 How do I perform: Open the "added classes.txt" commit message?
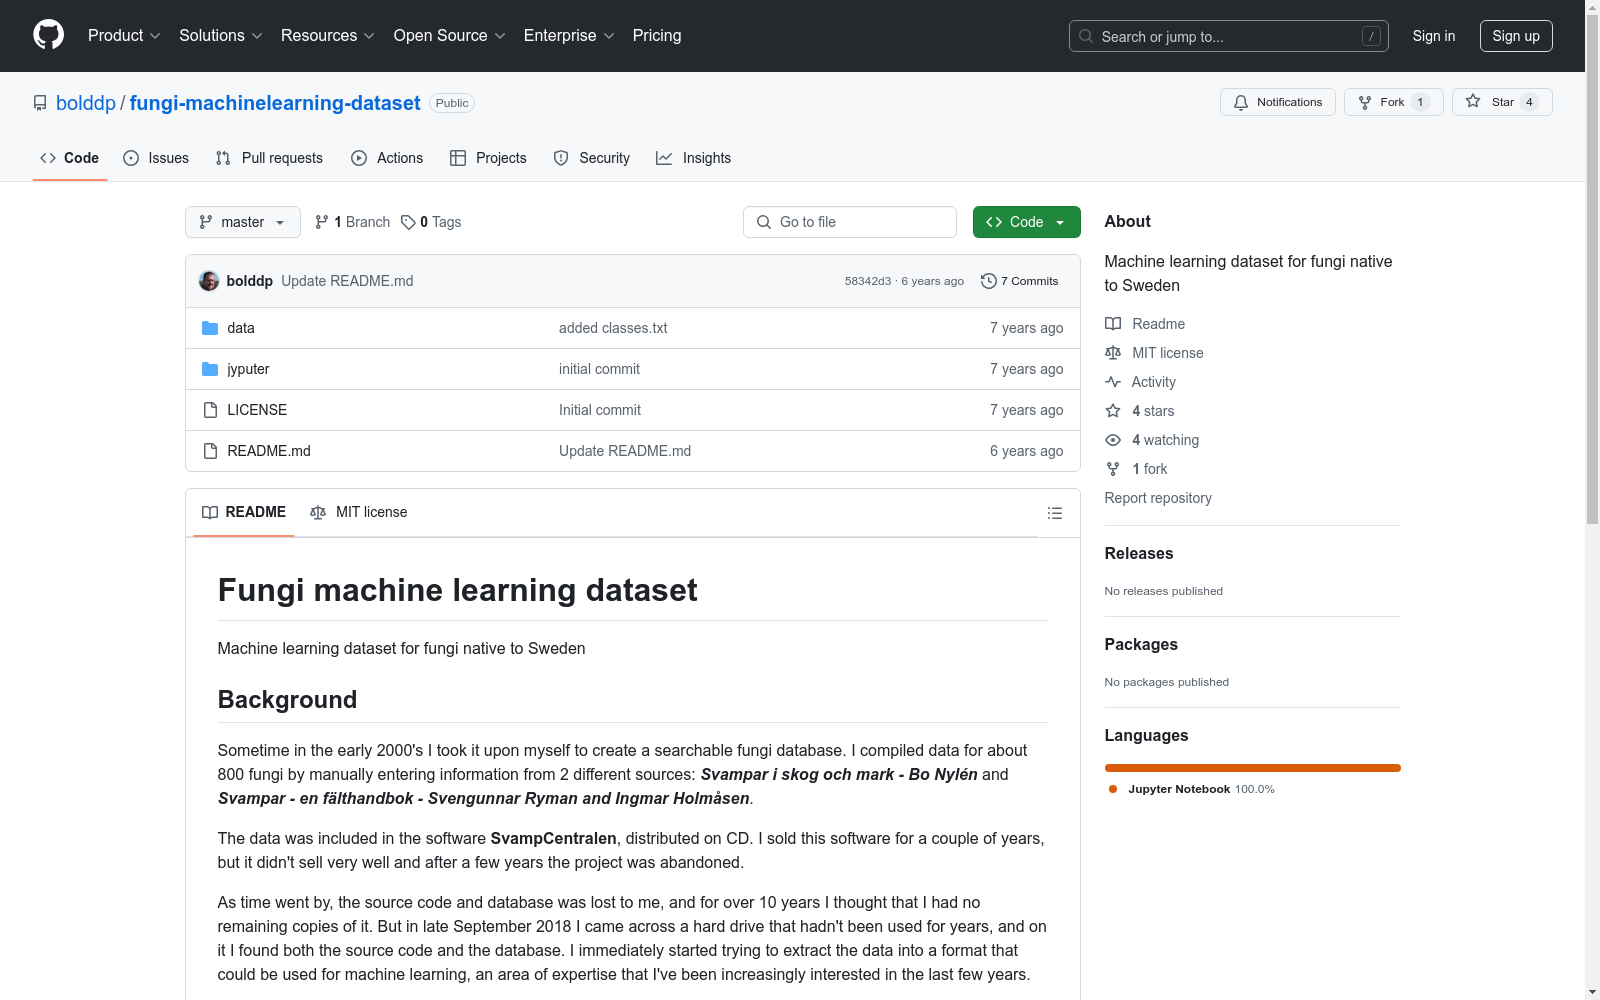(613, 328)
